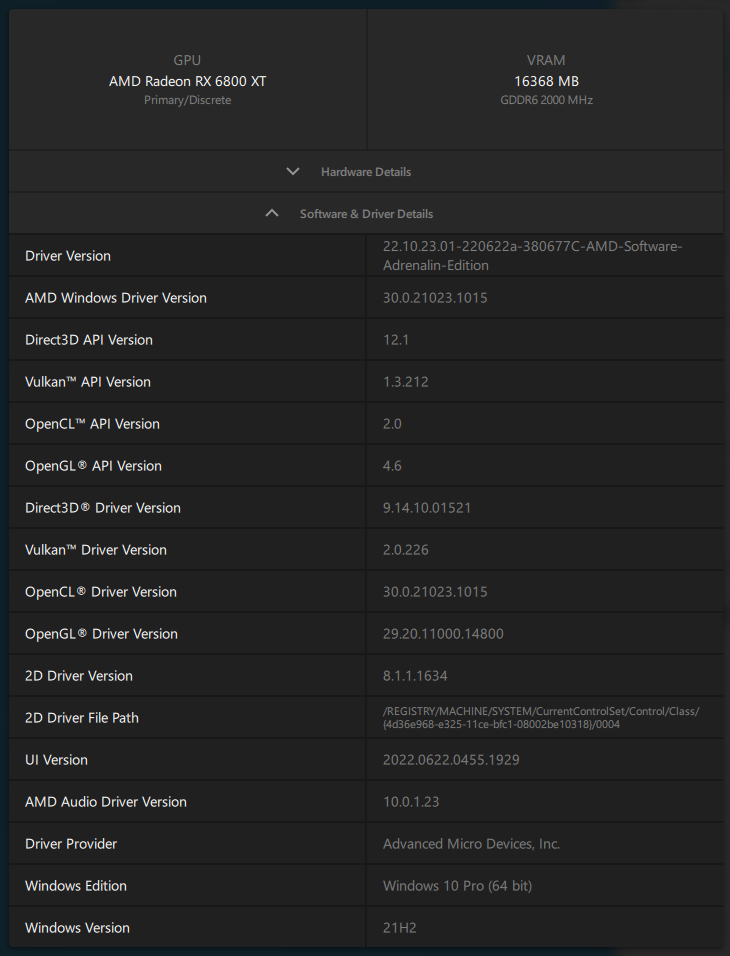730x956 pixels.
Task: Select 2D driver value 8.1.1.1634
Action: click(x=415, y=677)
